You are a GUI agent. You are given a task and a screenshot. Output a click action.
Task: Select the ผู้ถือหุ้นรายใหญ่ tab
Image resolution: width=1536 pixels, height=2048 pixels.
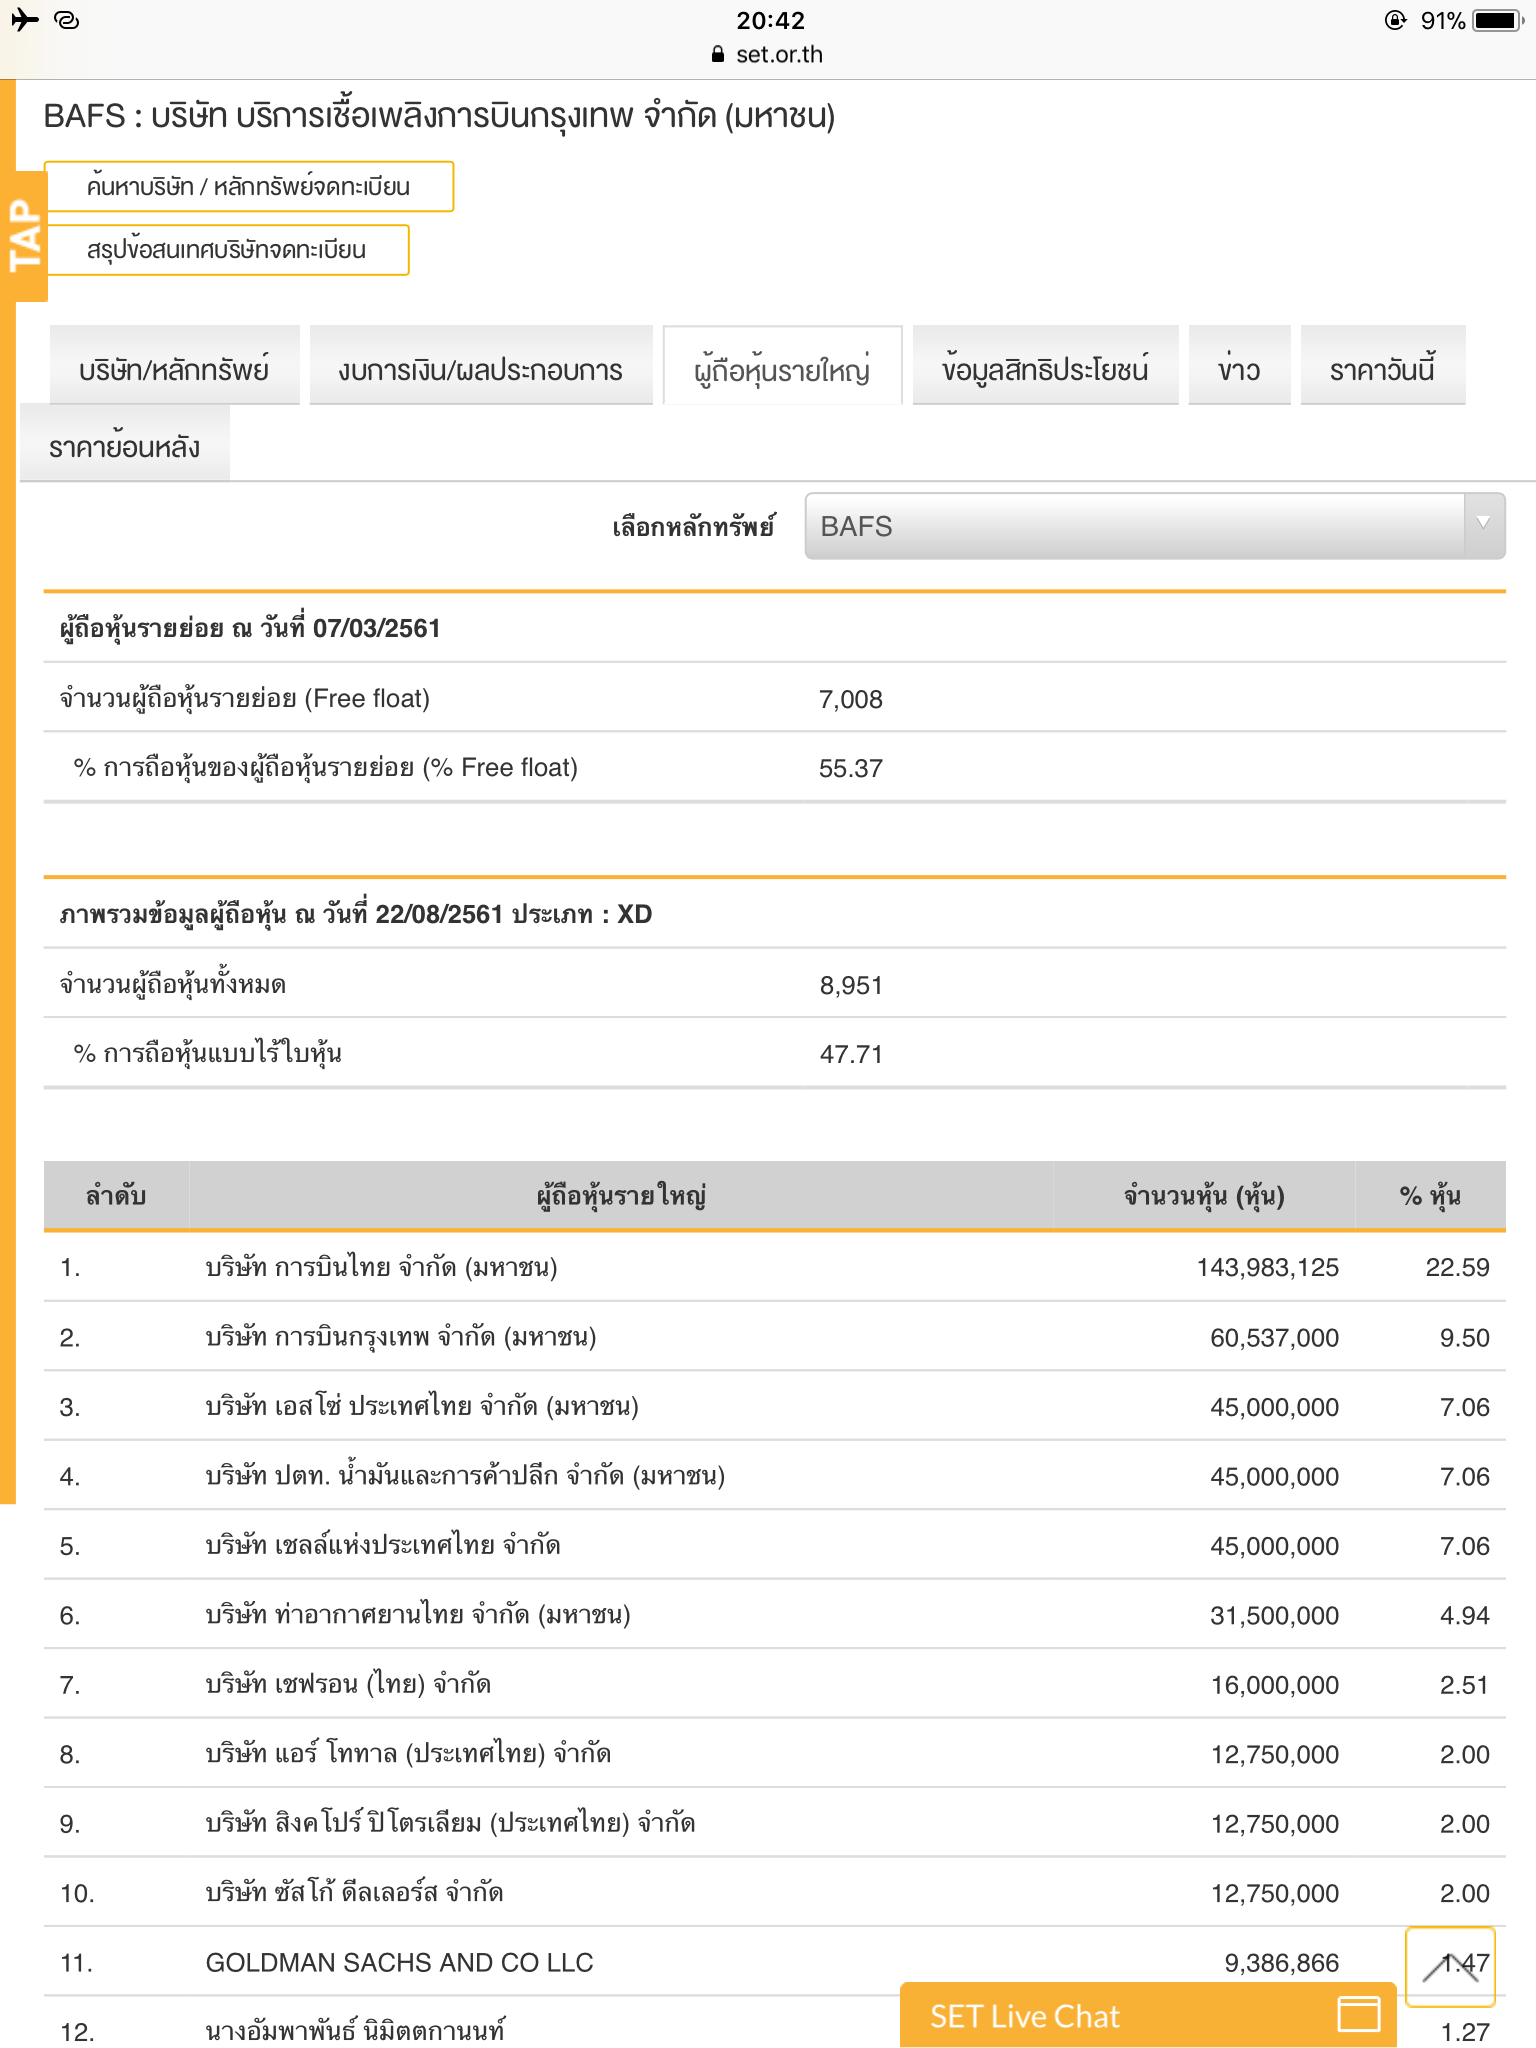pyautogui.click(x=782, y=367)
